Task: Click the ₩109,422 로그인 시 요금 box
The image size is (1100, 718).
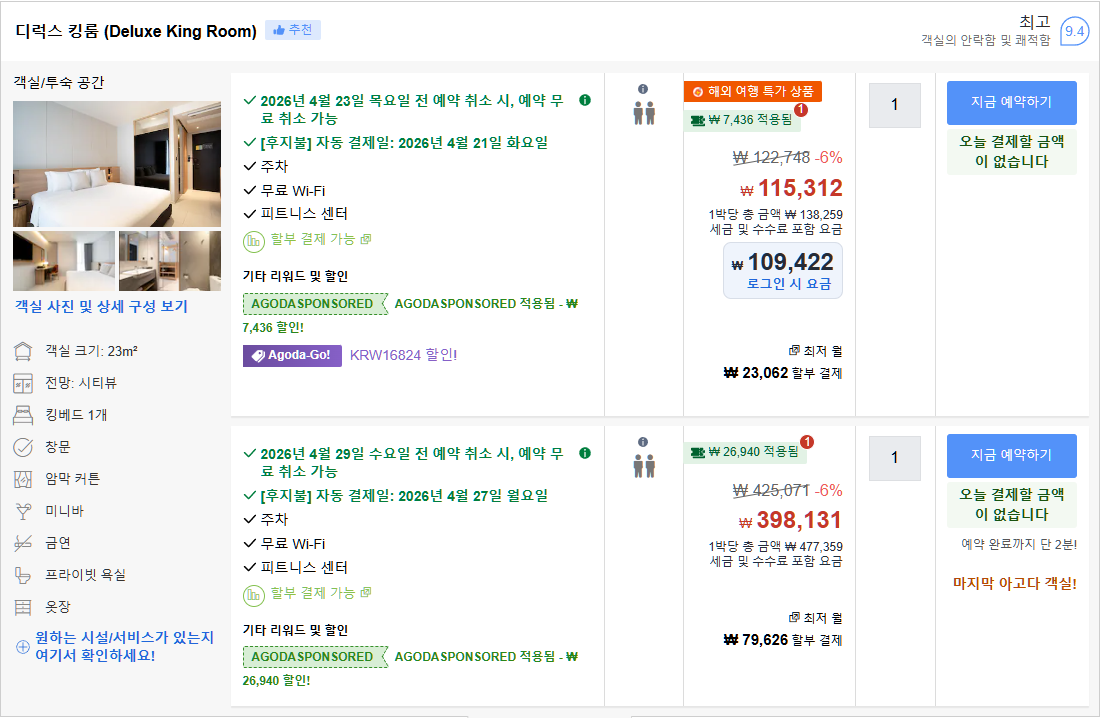Action: click(782, 270)
